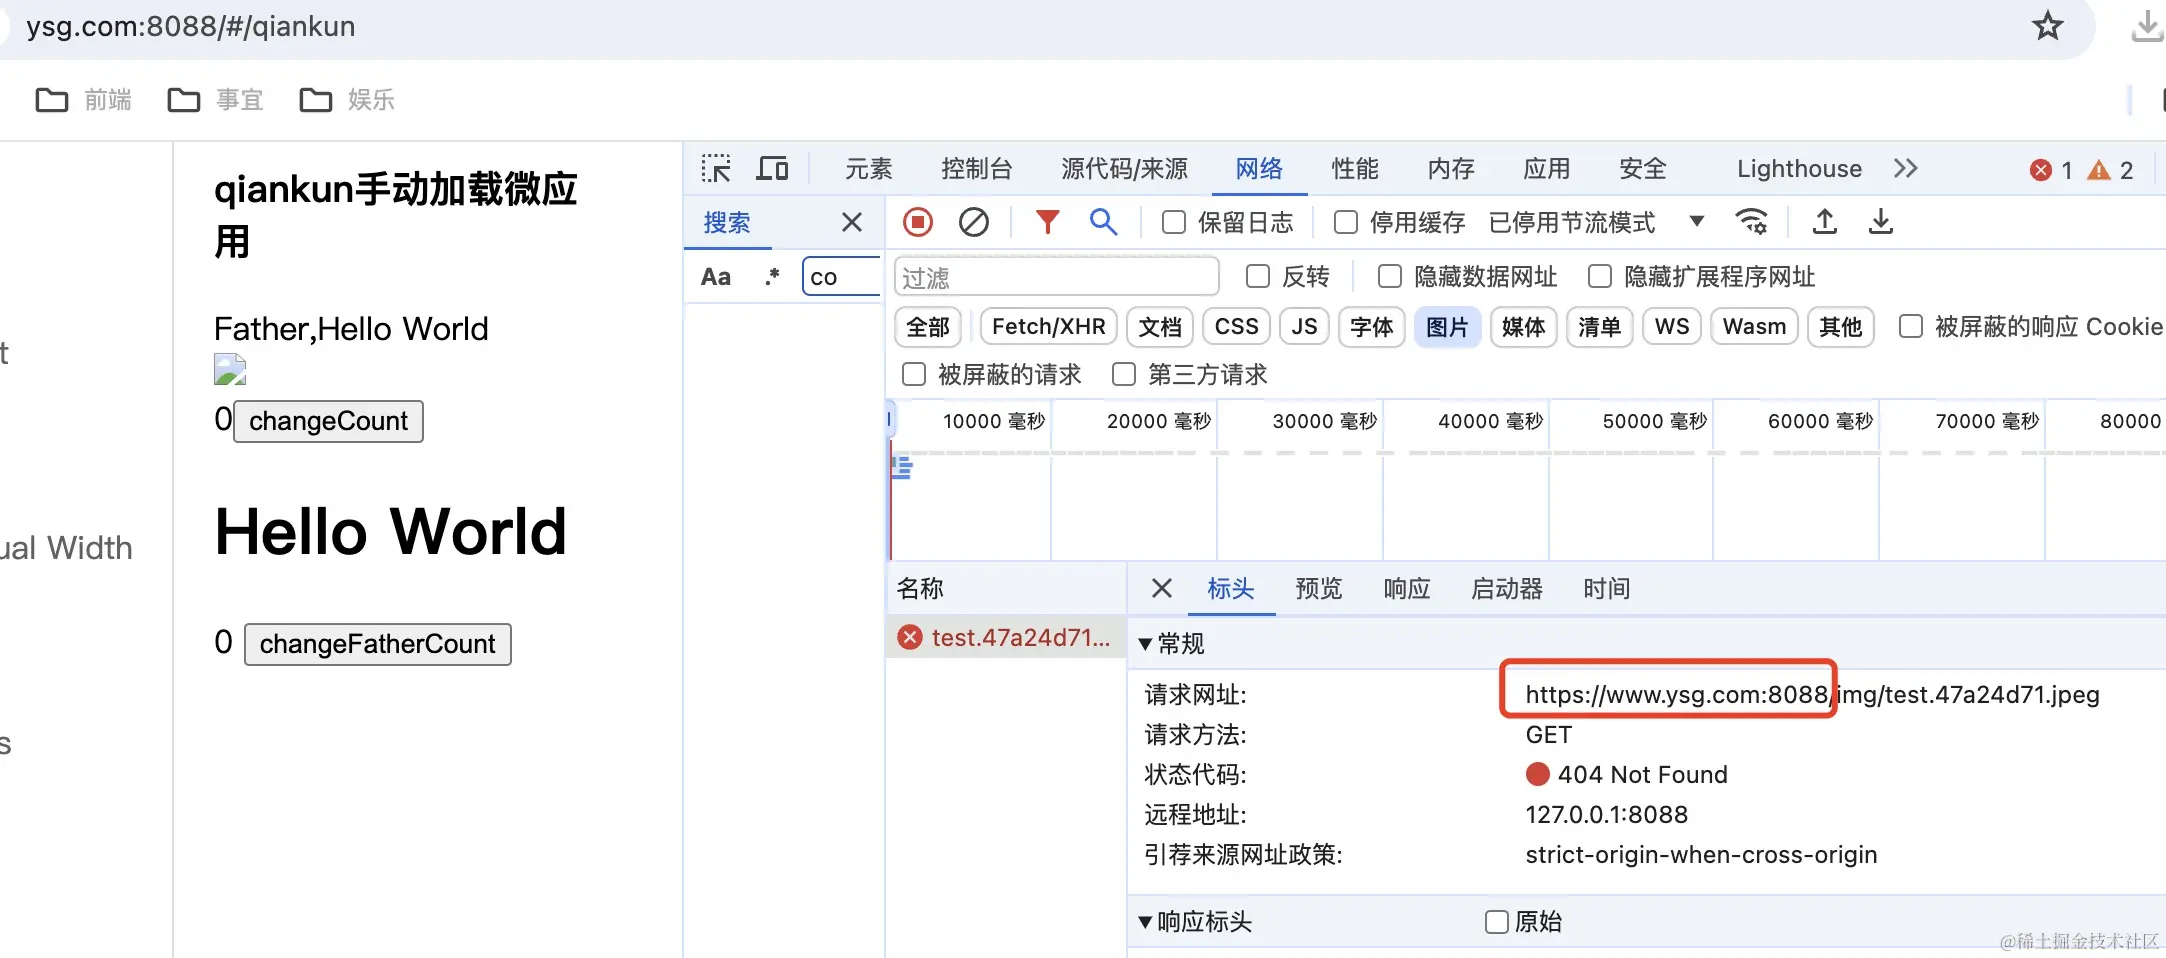Toggle 反转 filter checkbox

point(1258,276)
